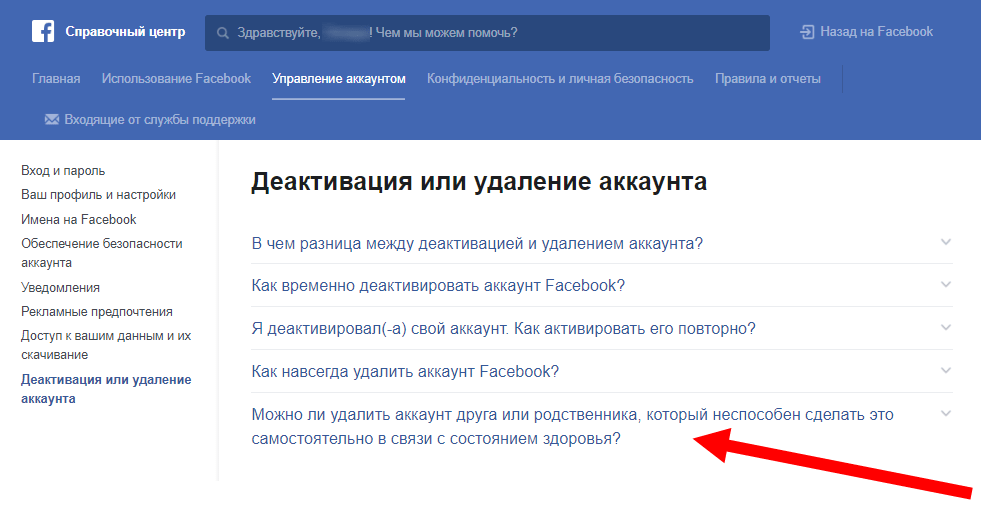This screenshot has height=518, width=981.
Task: Click Как навсегда удалить аккаунт Facebook question
Action: 405,371
